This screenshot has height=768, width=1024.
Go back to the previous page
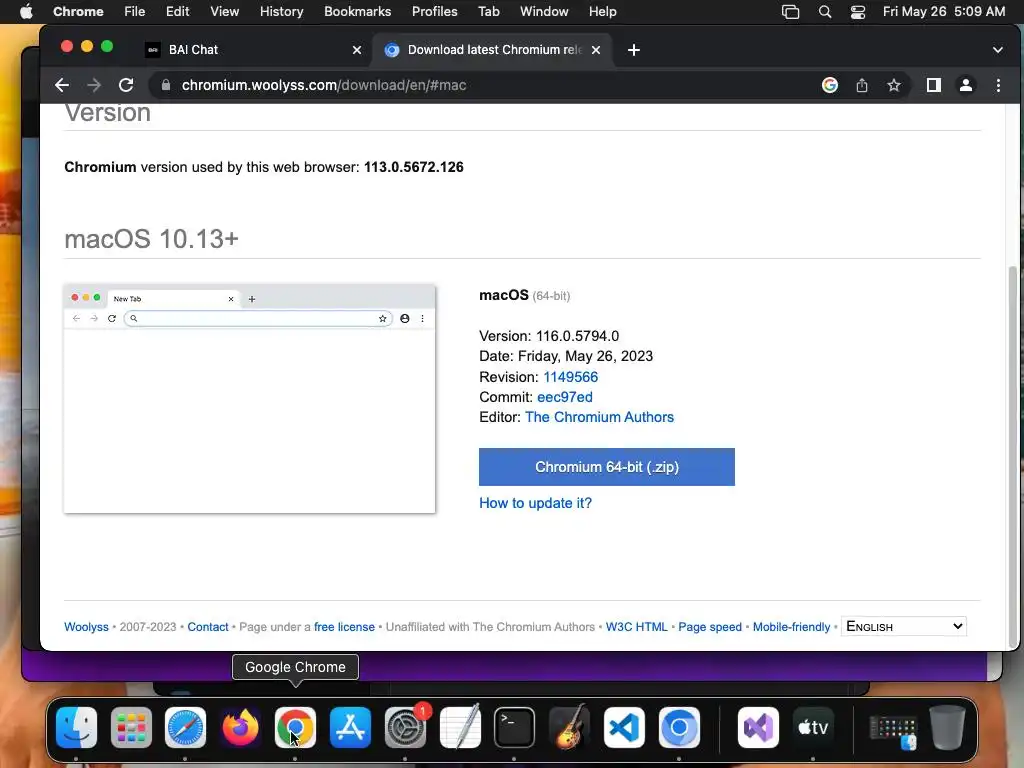pos(62,85)
